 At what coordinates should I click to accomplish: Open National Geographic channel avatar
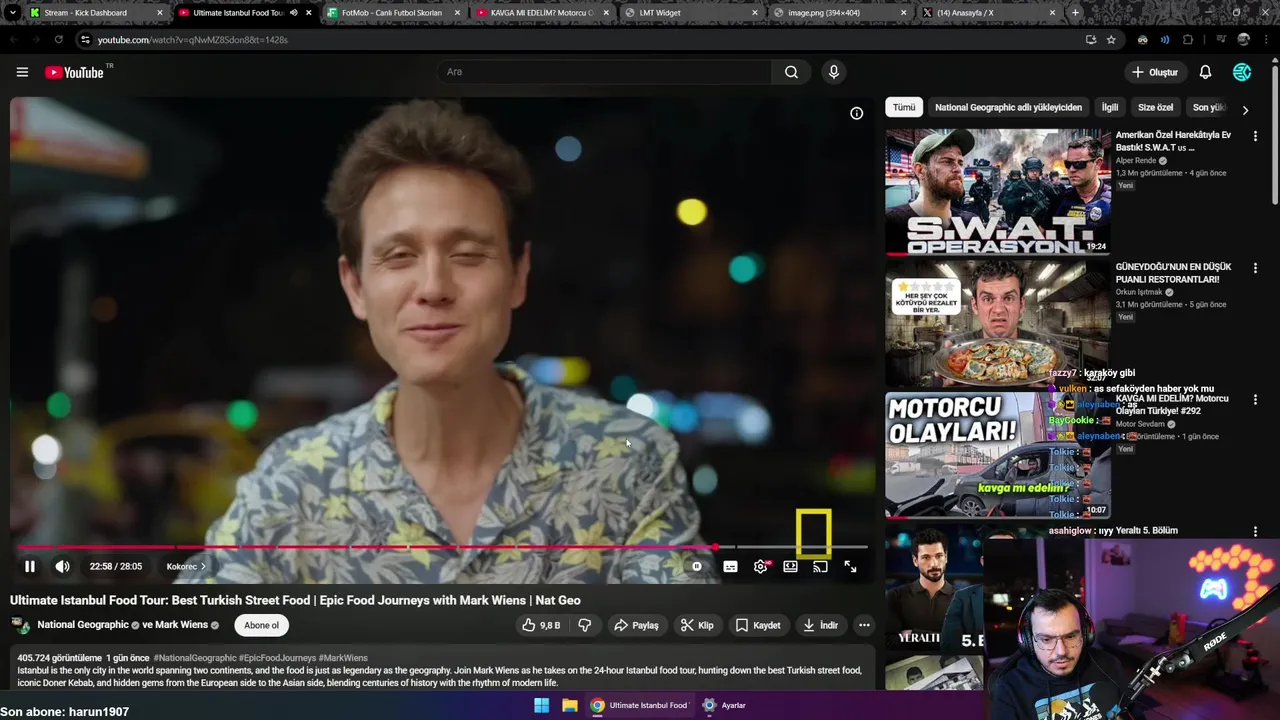pos(20,625)
